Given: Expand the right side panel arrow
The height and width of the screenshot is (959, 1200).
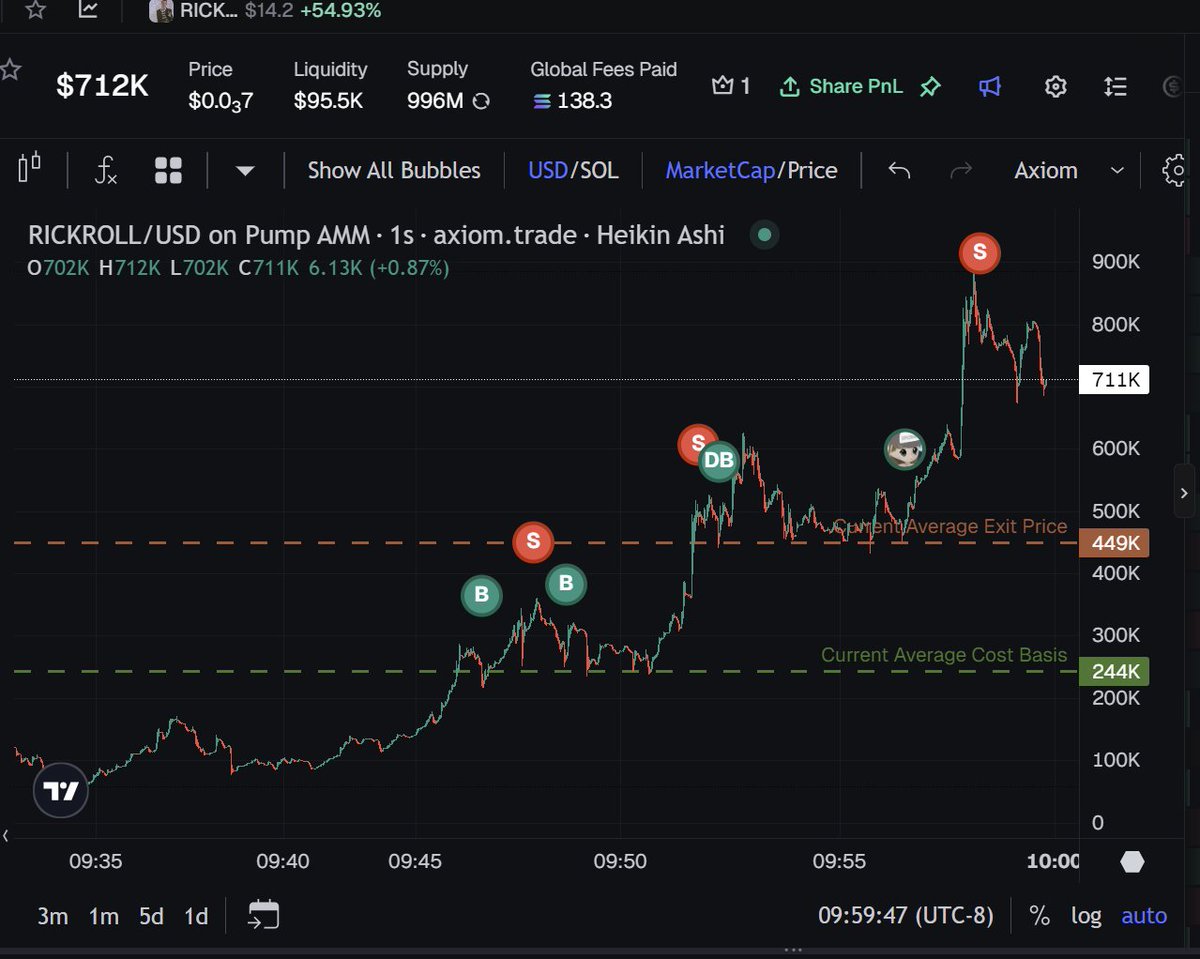Looking at the screenshot, I should pos(1185,493).
